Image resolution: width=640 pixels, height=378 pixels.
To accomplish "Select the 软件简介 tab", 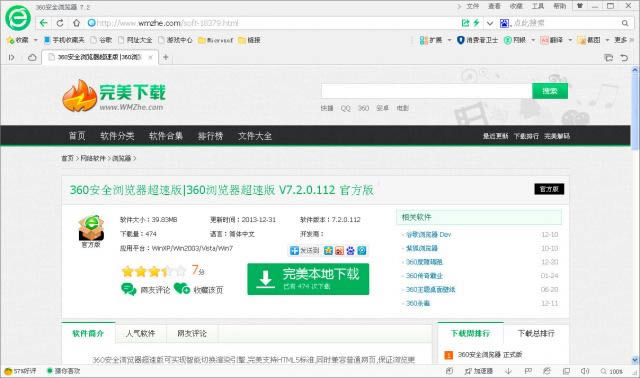I will (x=88, y=334).
